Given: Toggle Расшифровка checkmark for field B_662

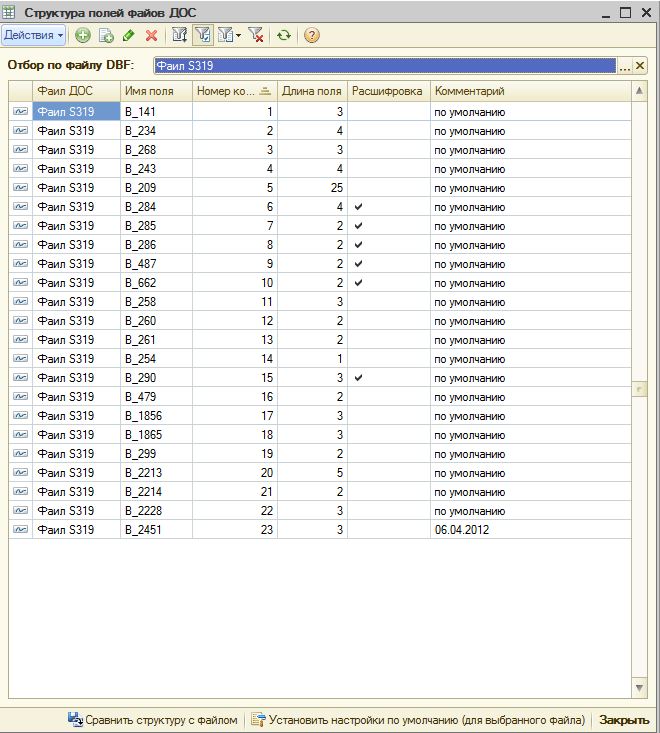Looking at the screenshot, I should click(358, 283).
